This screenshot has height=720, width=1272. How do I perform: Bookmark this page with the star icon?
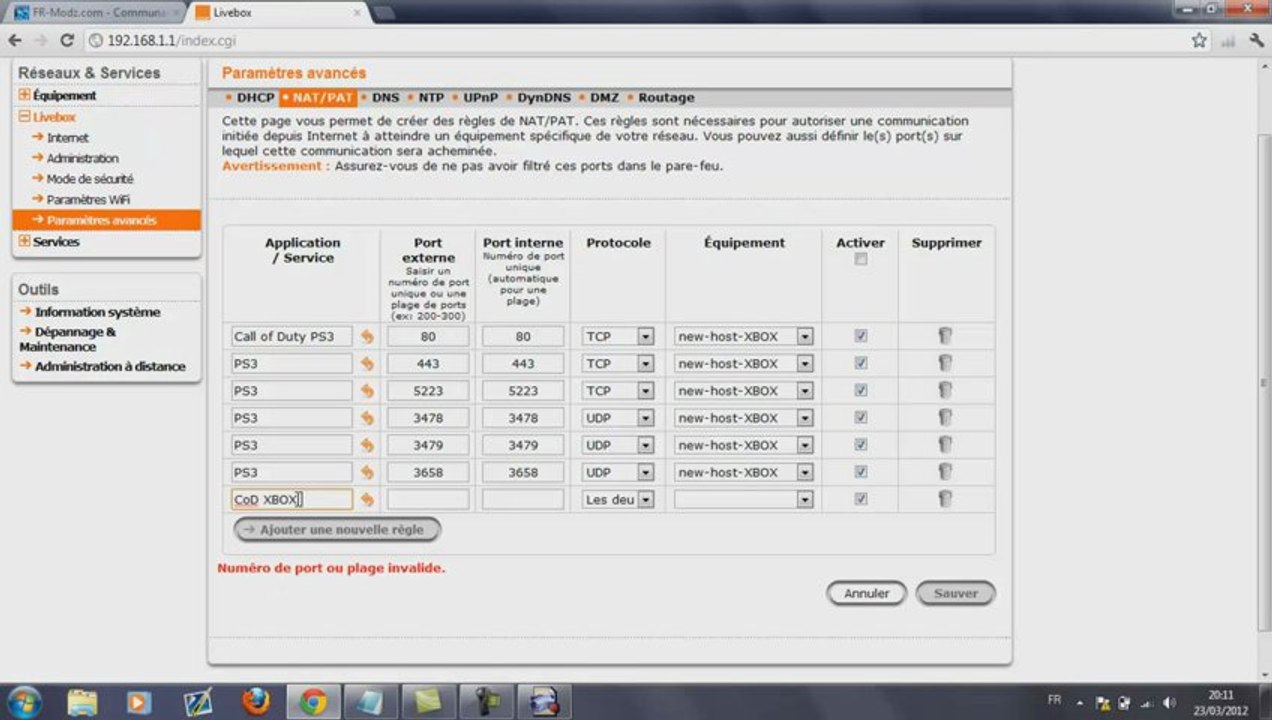pyautogui.click(x=1199, y=41)
